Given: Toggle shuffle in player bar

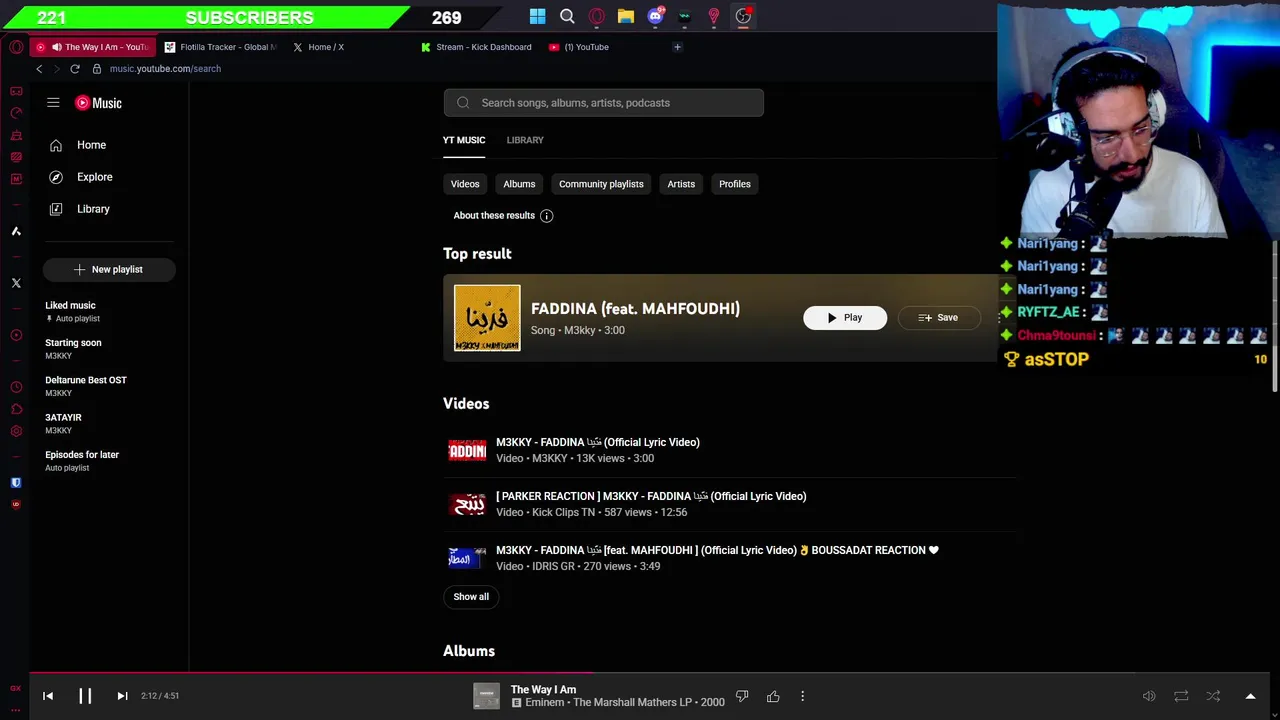Looking at the screenshot, I should pos(1213,696).
